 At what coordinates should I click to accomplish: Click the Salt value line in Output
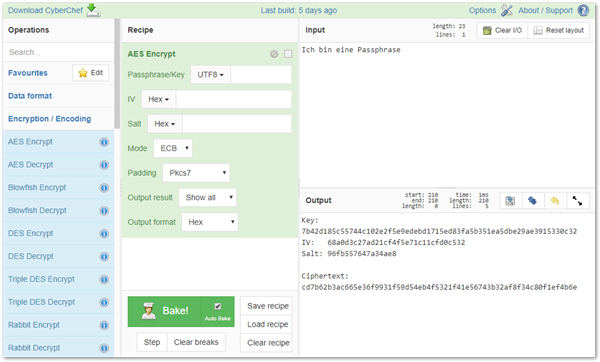coord(349,254)
